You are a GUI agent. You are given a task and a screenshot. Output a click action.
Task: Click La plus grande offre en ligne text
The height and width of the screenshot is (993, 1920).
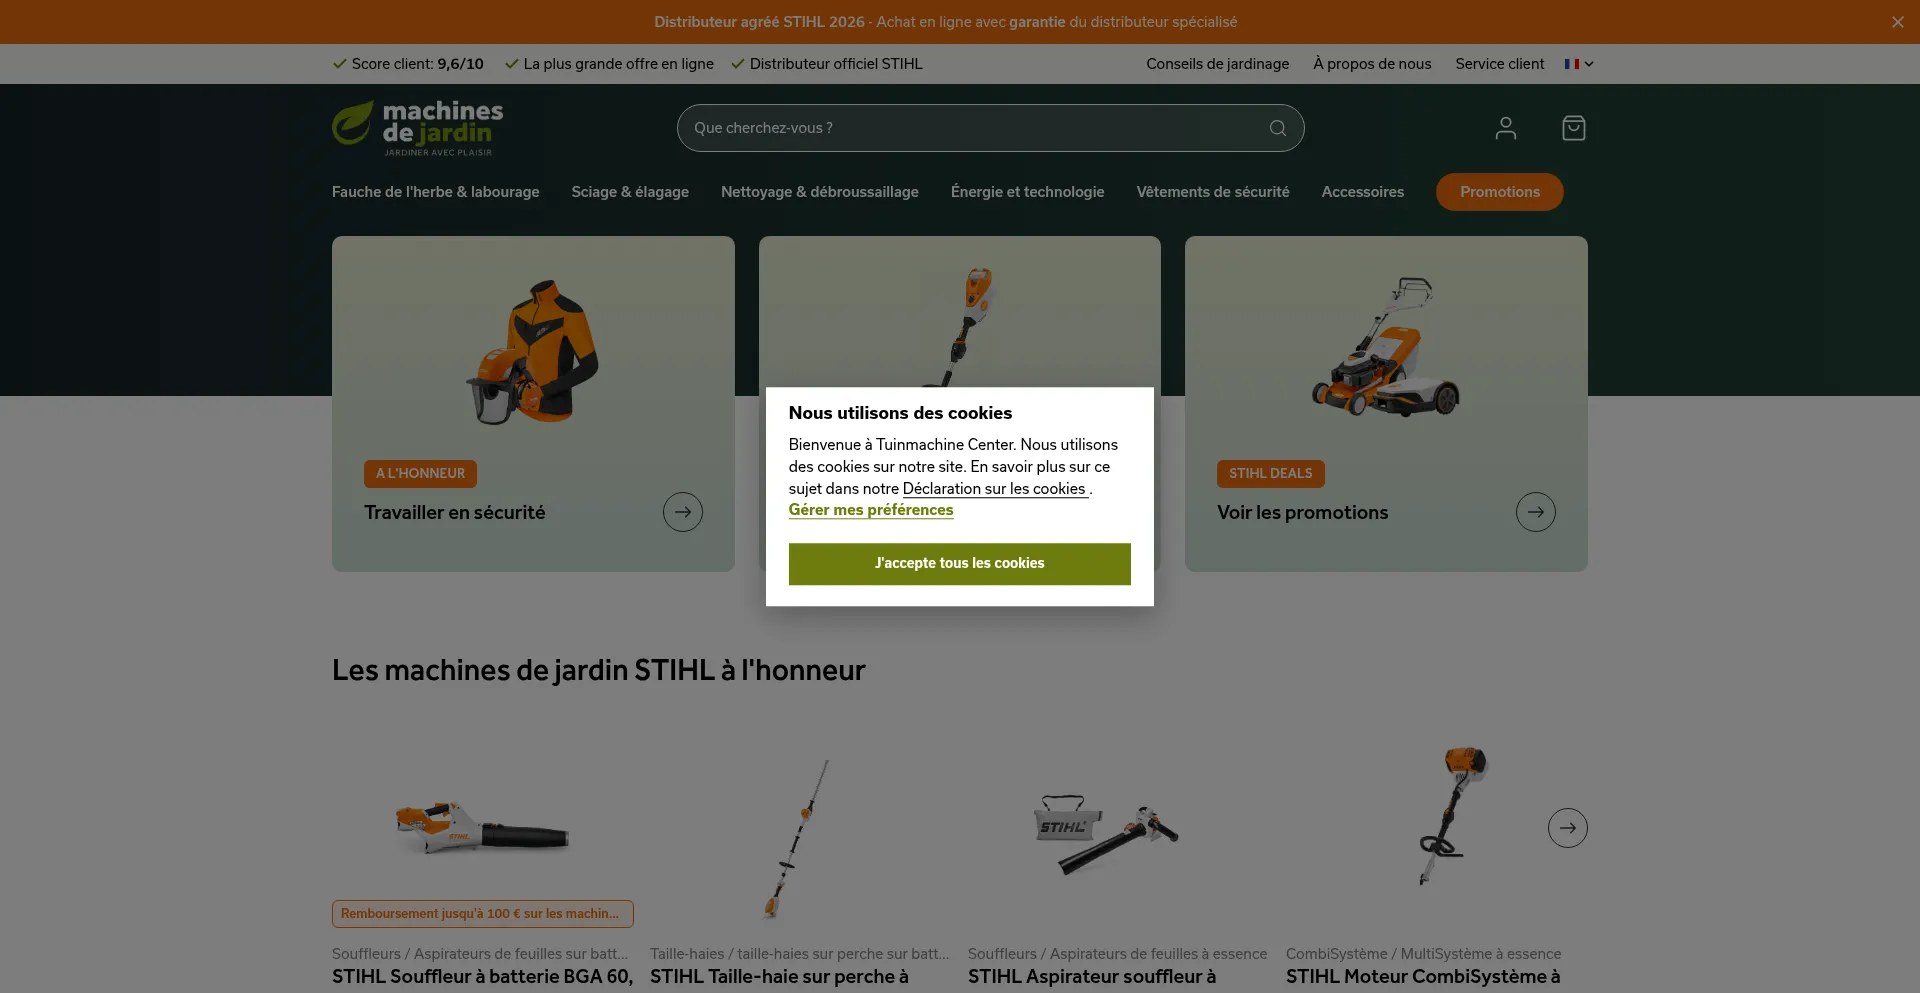click(x=618, y=64)
